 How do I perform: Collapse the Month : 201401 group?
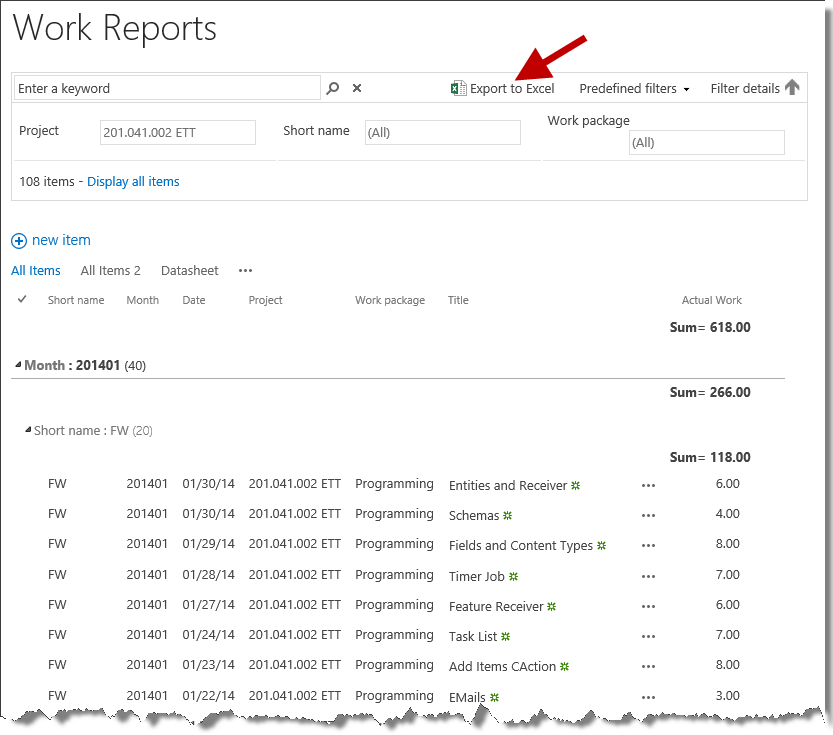(x=18, y=364)
